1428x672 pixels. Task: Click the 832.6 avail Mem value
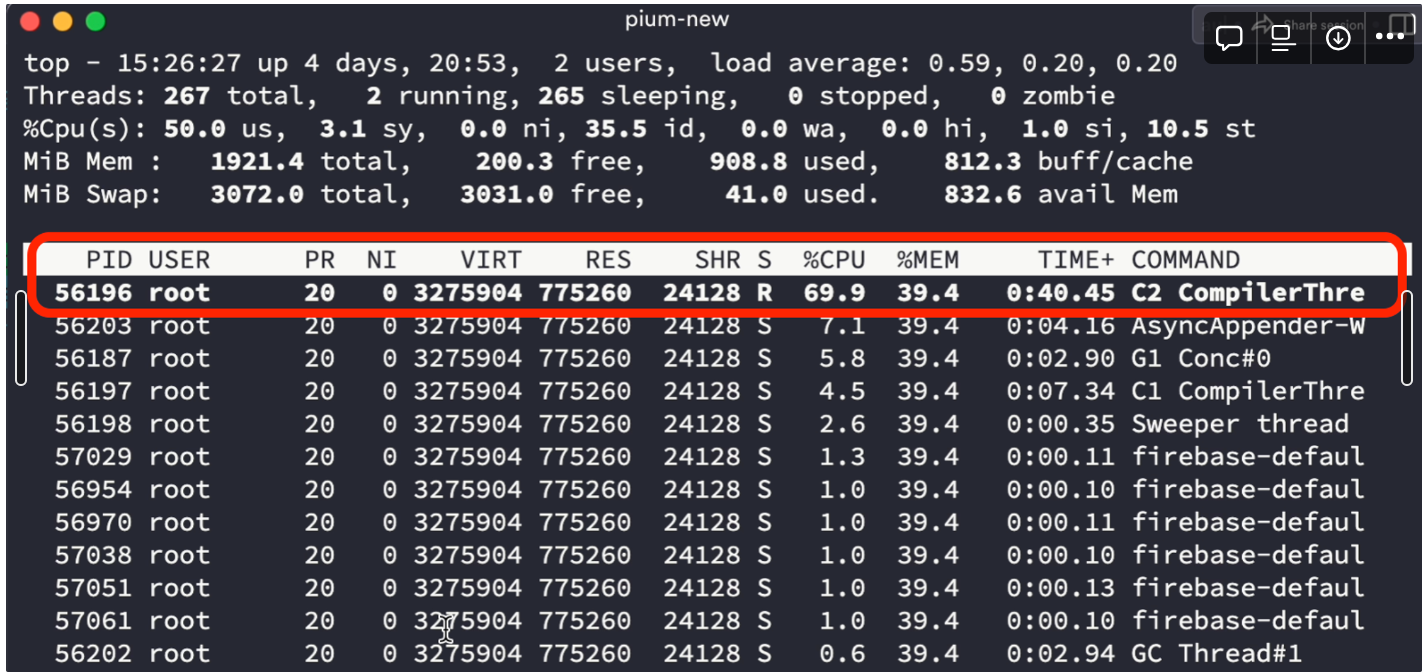pyautogui.click(x=982, y=195)
